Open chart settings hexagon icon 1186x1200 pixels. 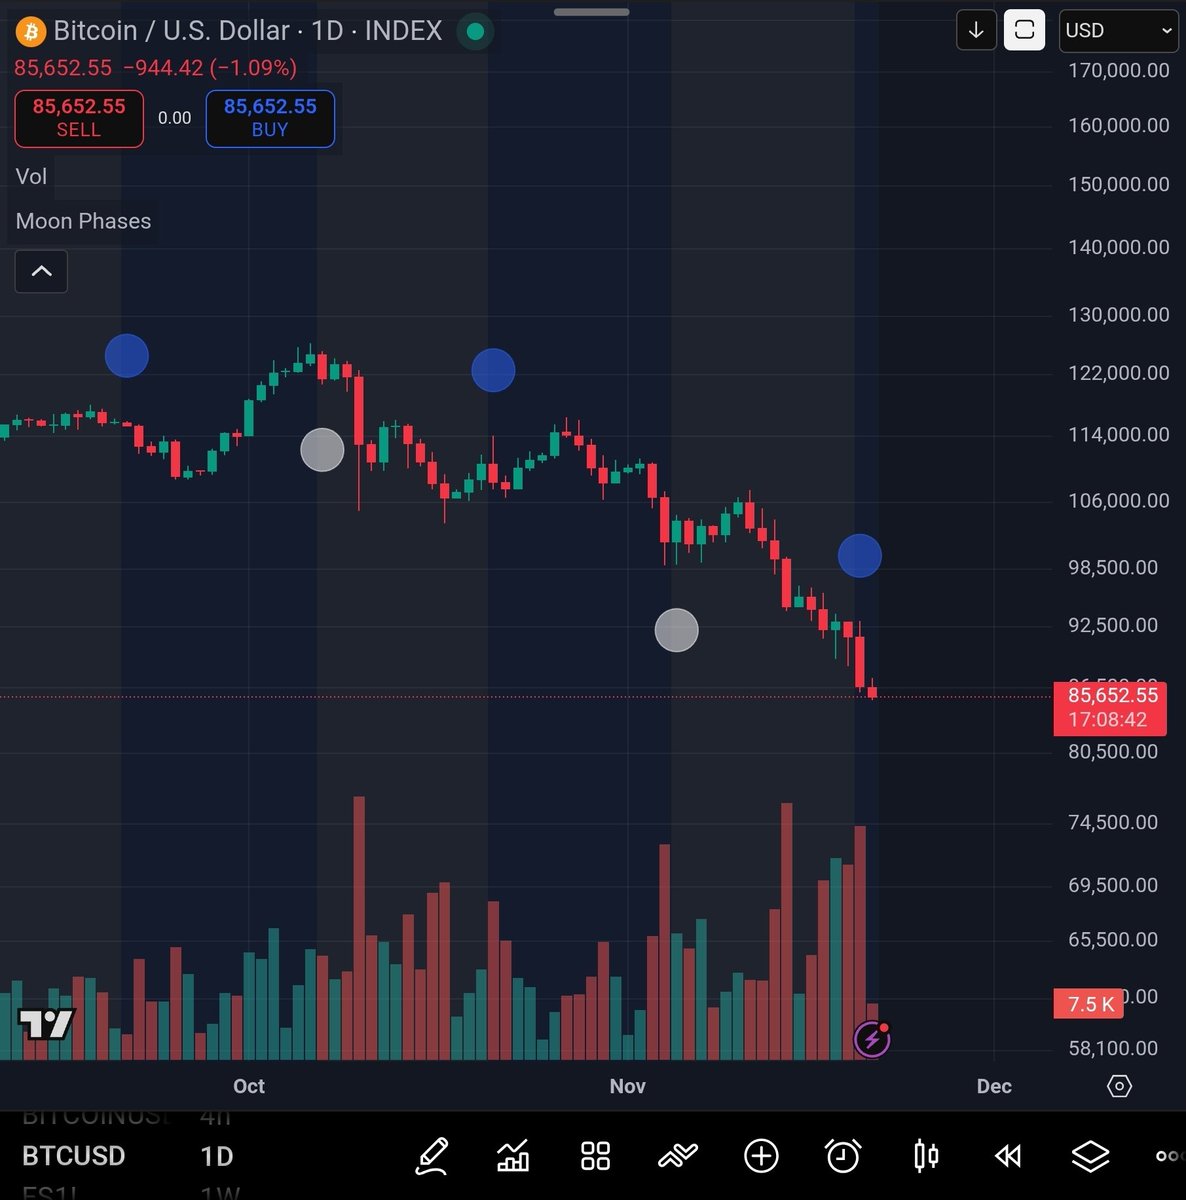(1120, 1086)
